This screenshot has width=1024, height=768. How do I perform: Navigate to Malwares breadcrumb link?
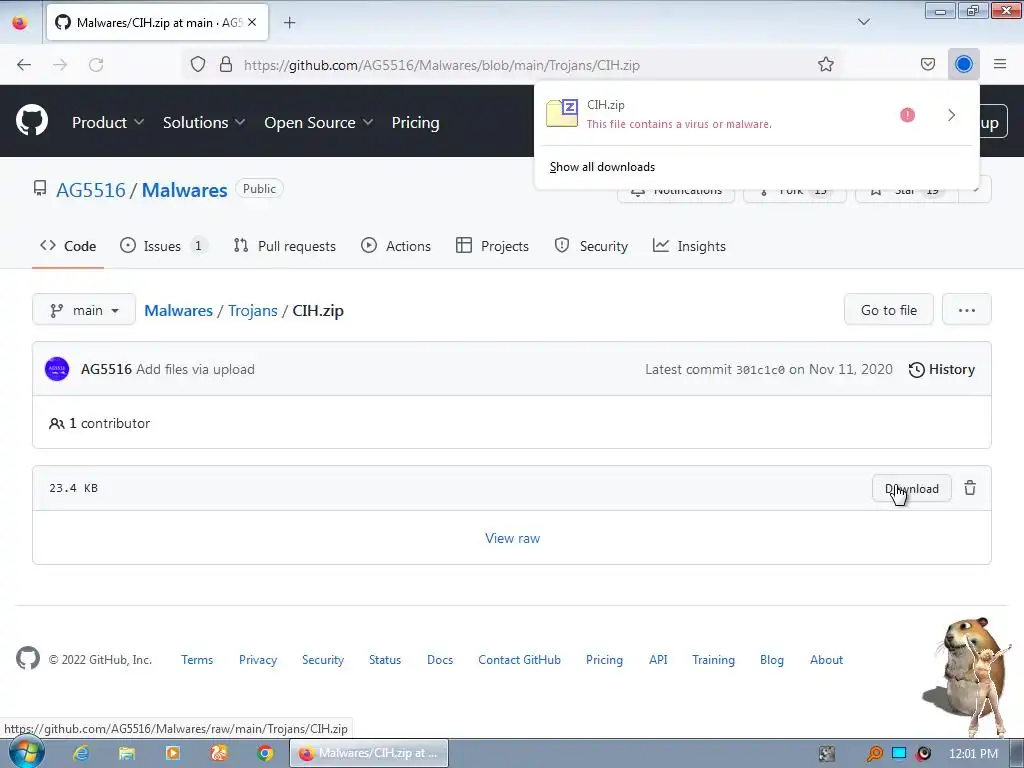tap(178, 310)
